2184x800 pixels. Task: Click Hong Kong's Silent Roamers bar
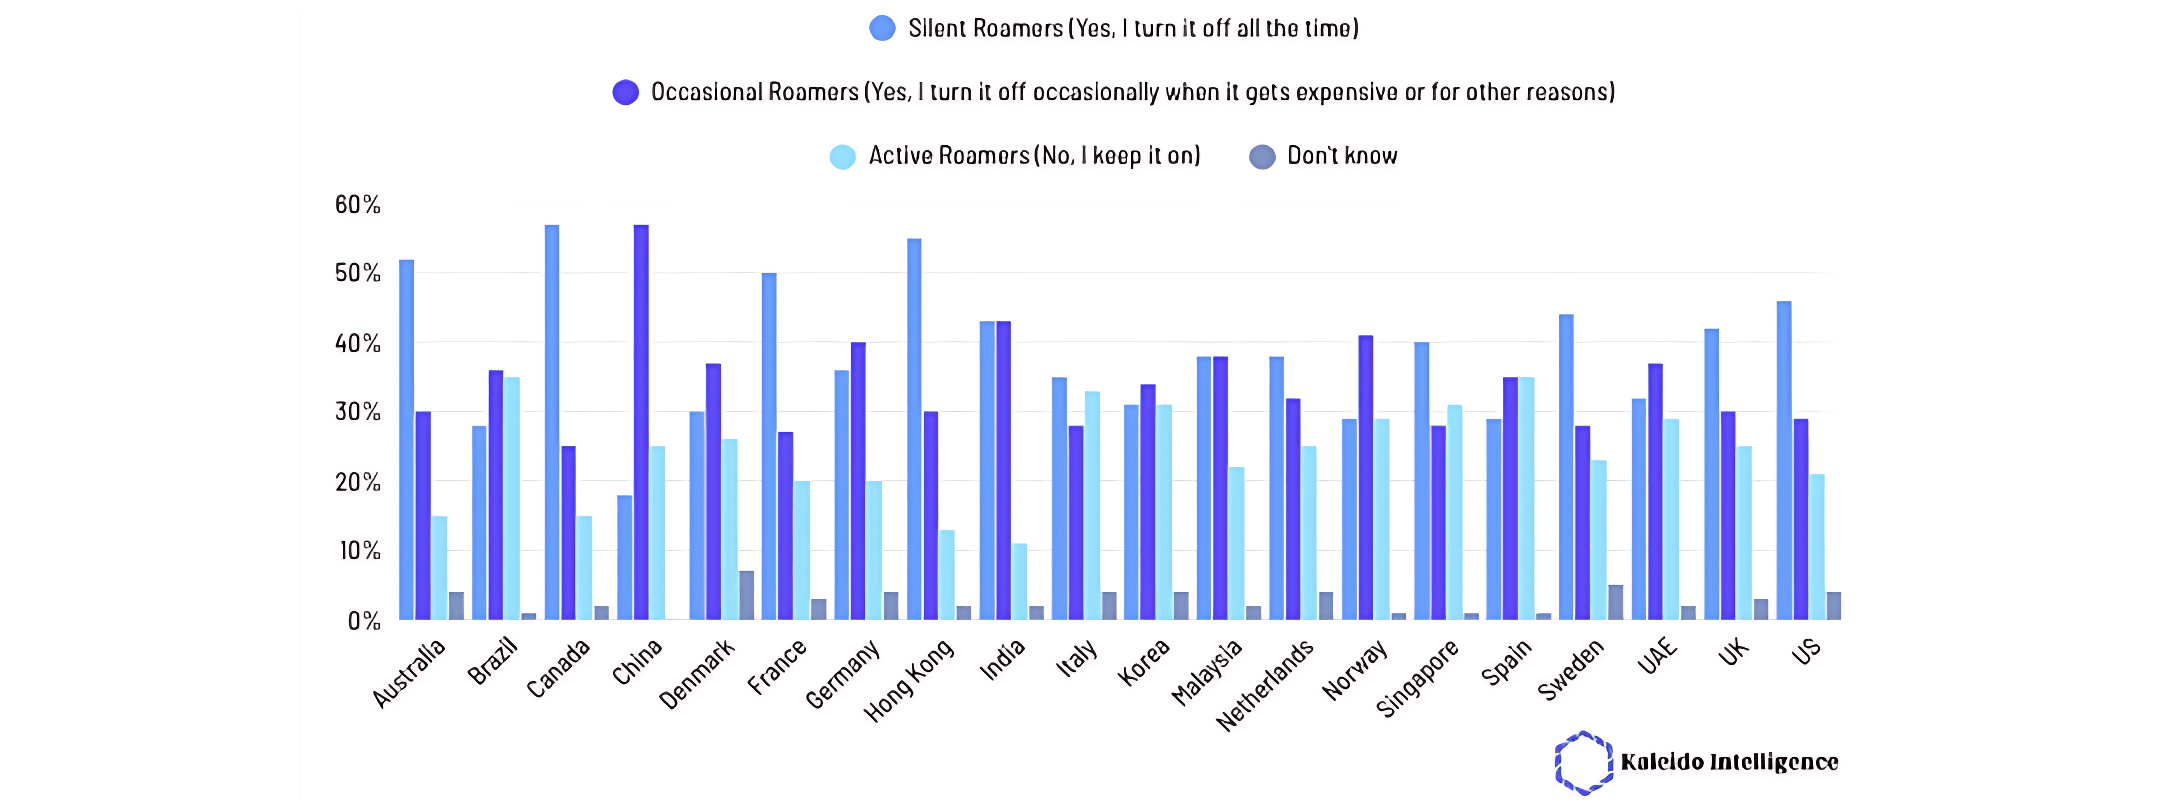click(x=914, y=429)
